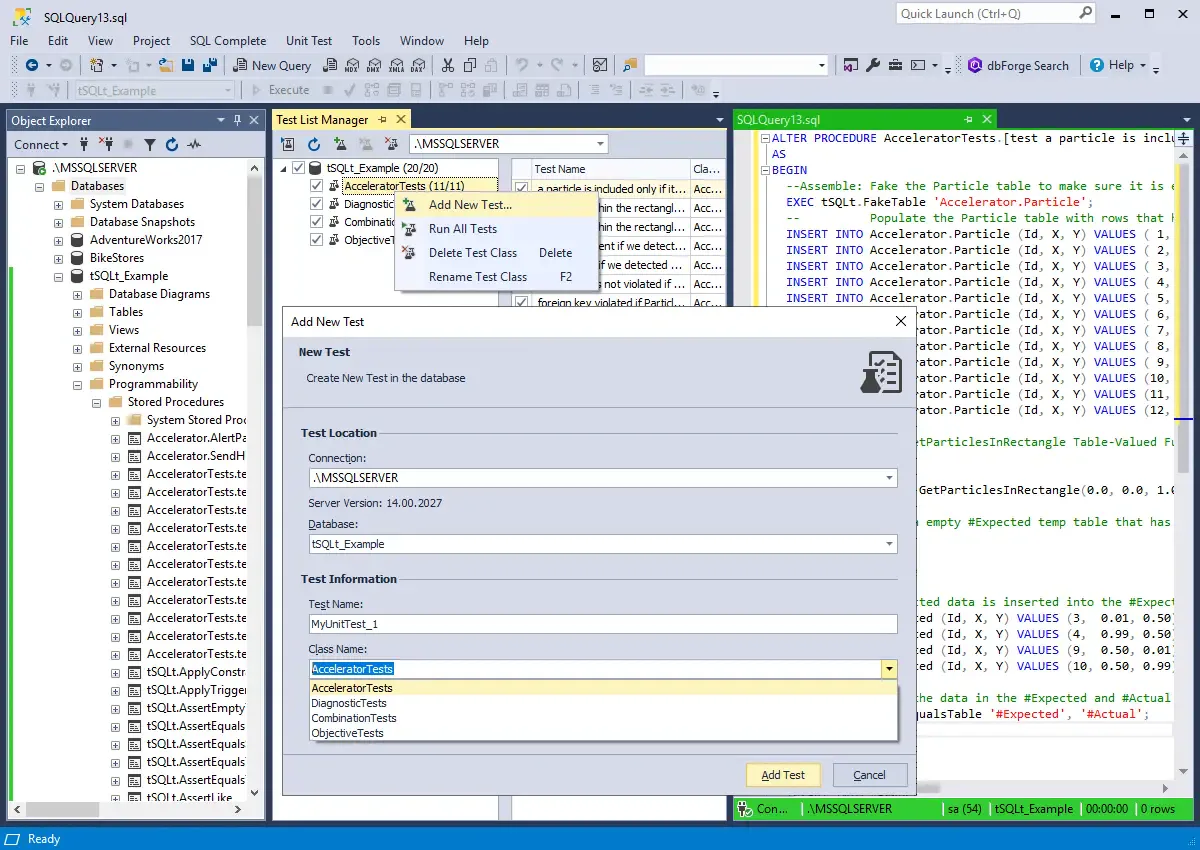Click Add New Test flask icon in toolbar

point(340,144)
